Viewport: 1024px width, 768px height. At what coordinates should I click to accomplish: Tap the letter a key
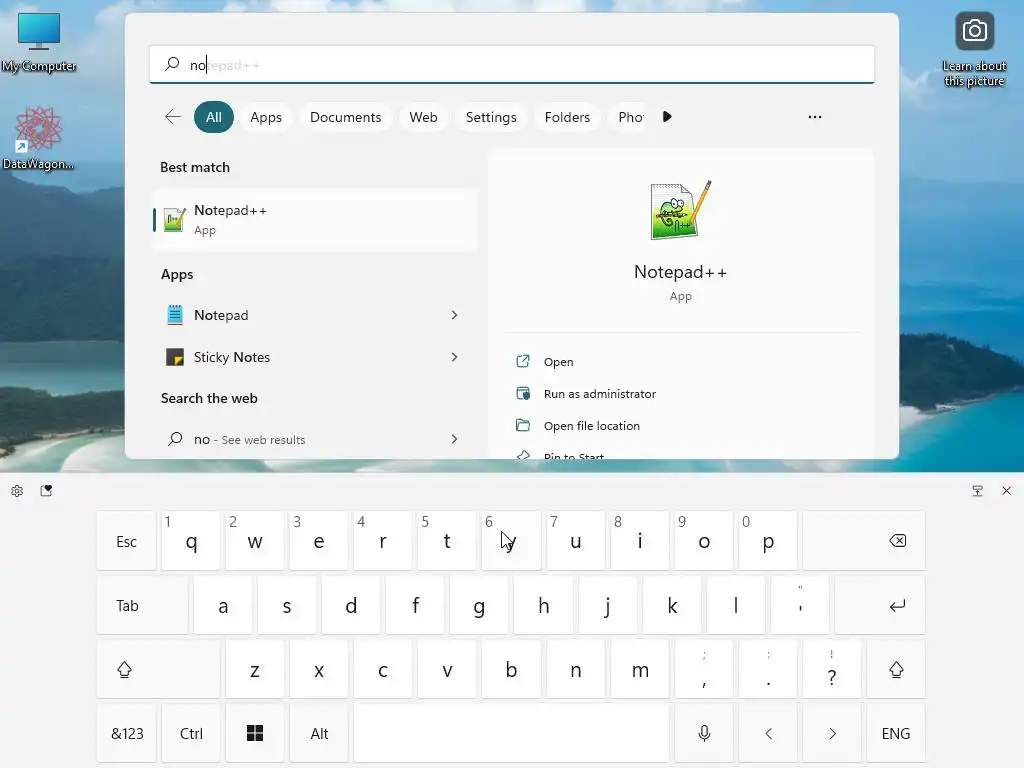tap(223, 605)
